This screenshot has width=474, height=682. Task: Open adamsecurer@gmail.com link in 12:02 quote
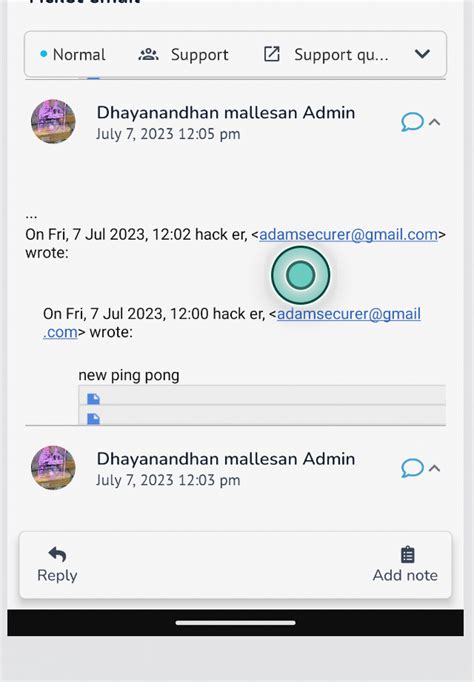coord(348,234)
